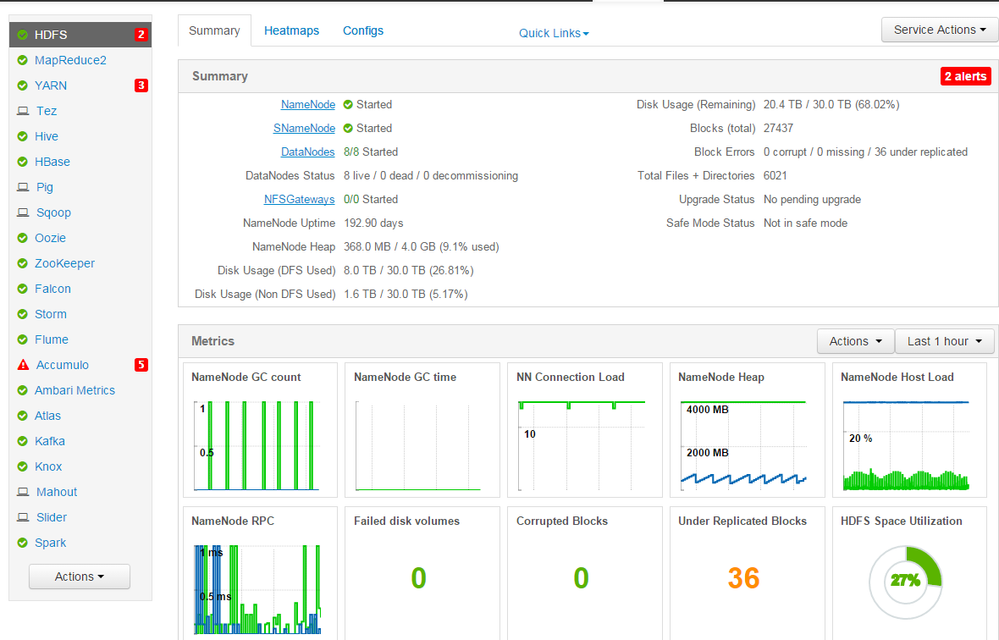Open the Quick Links dropdown

point(552,33)
